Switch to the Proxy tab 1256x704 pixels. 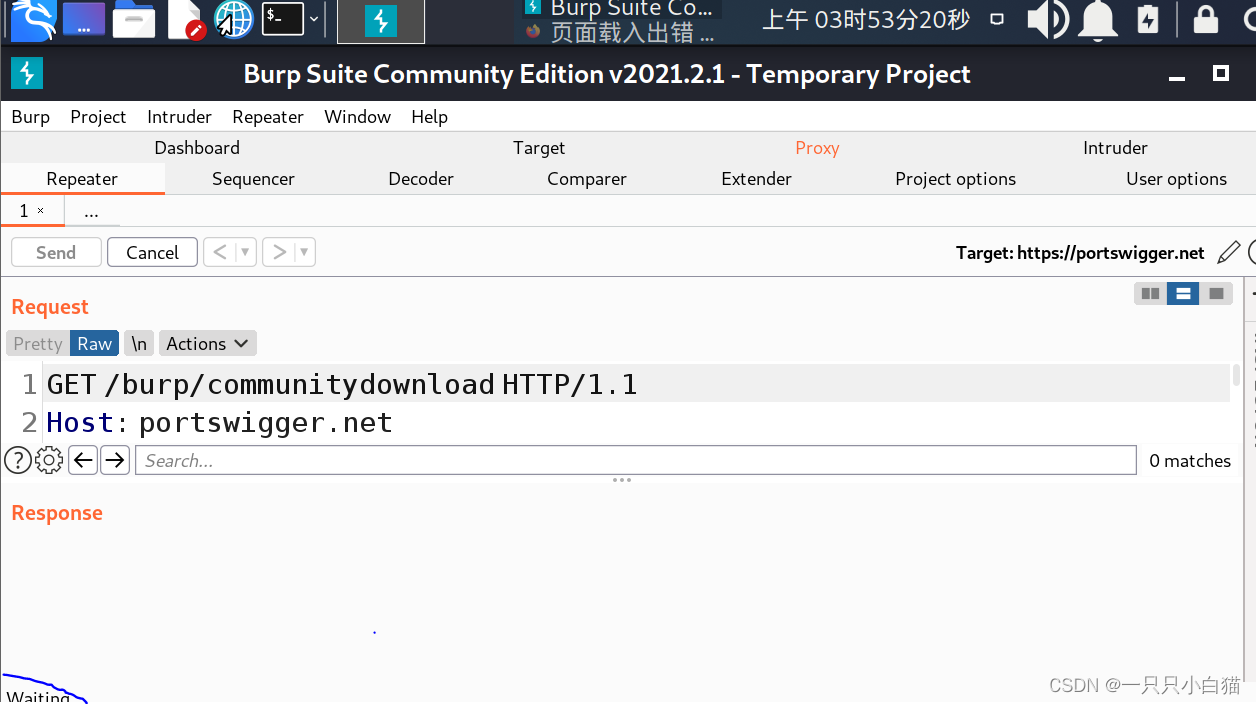point(817,148)
